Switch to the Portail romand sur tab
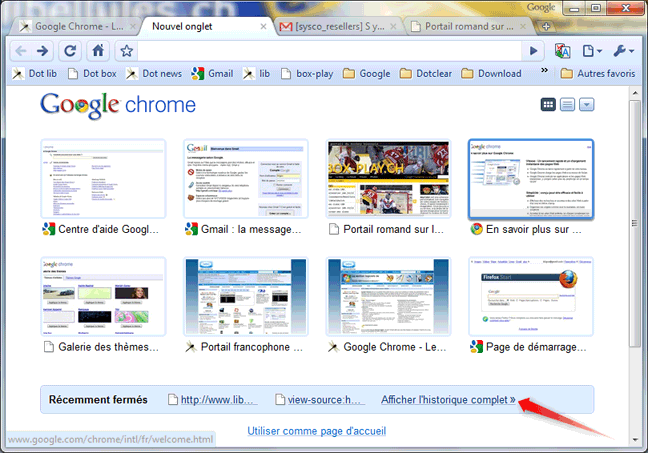Screen dimensions: 648x453 [x=467, y=26]
